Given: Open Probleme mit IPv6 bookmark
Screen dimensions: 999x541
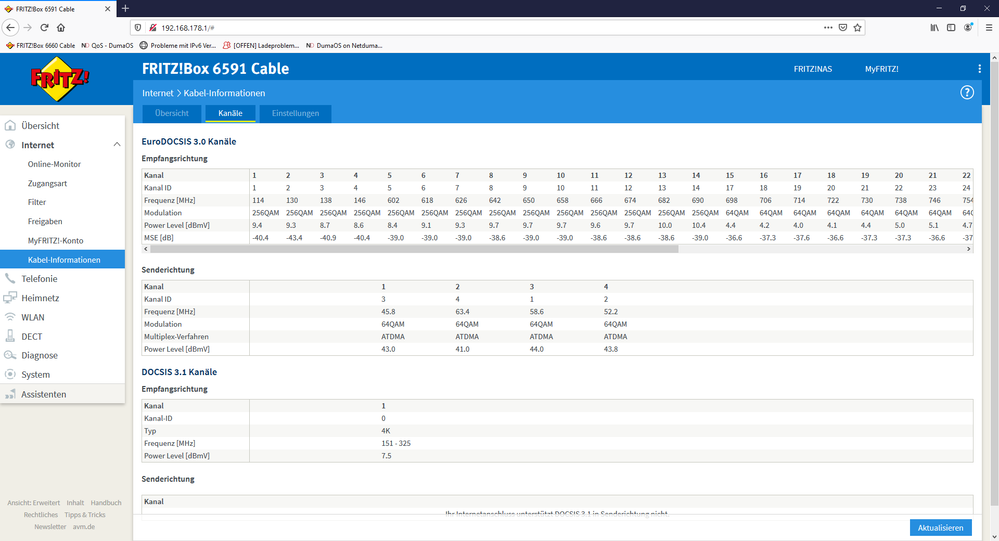Looking at the screenshot, I should (x=178, y=45).
